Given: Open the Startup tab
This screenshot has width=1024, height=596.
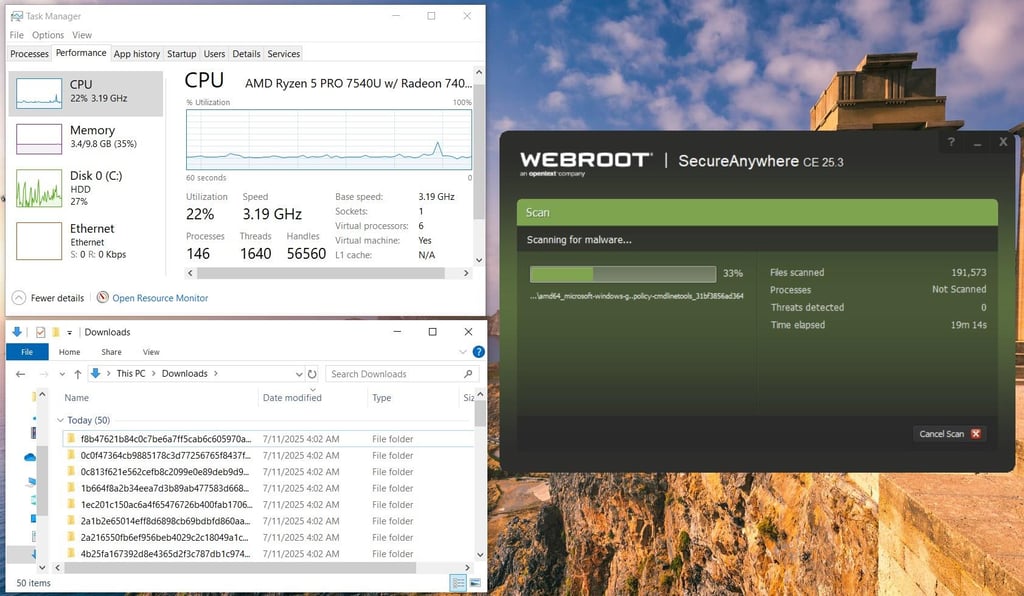Looking at the screenshot, I should point(182,54).
